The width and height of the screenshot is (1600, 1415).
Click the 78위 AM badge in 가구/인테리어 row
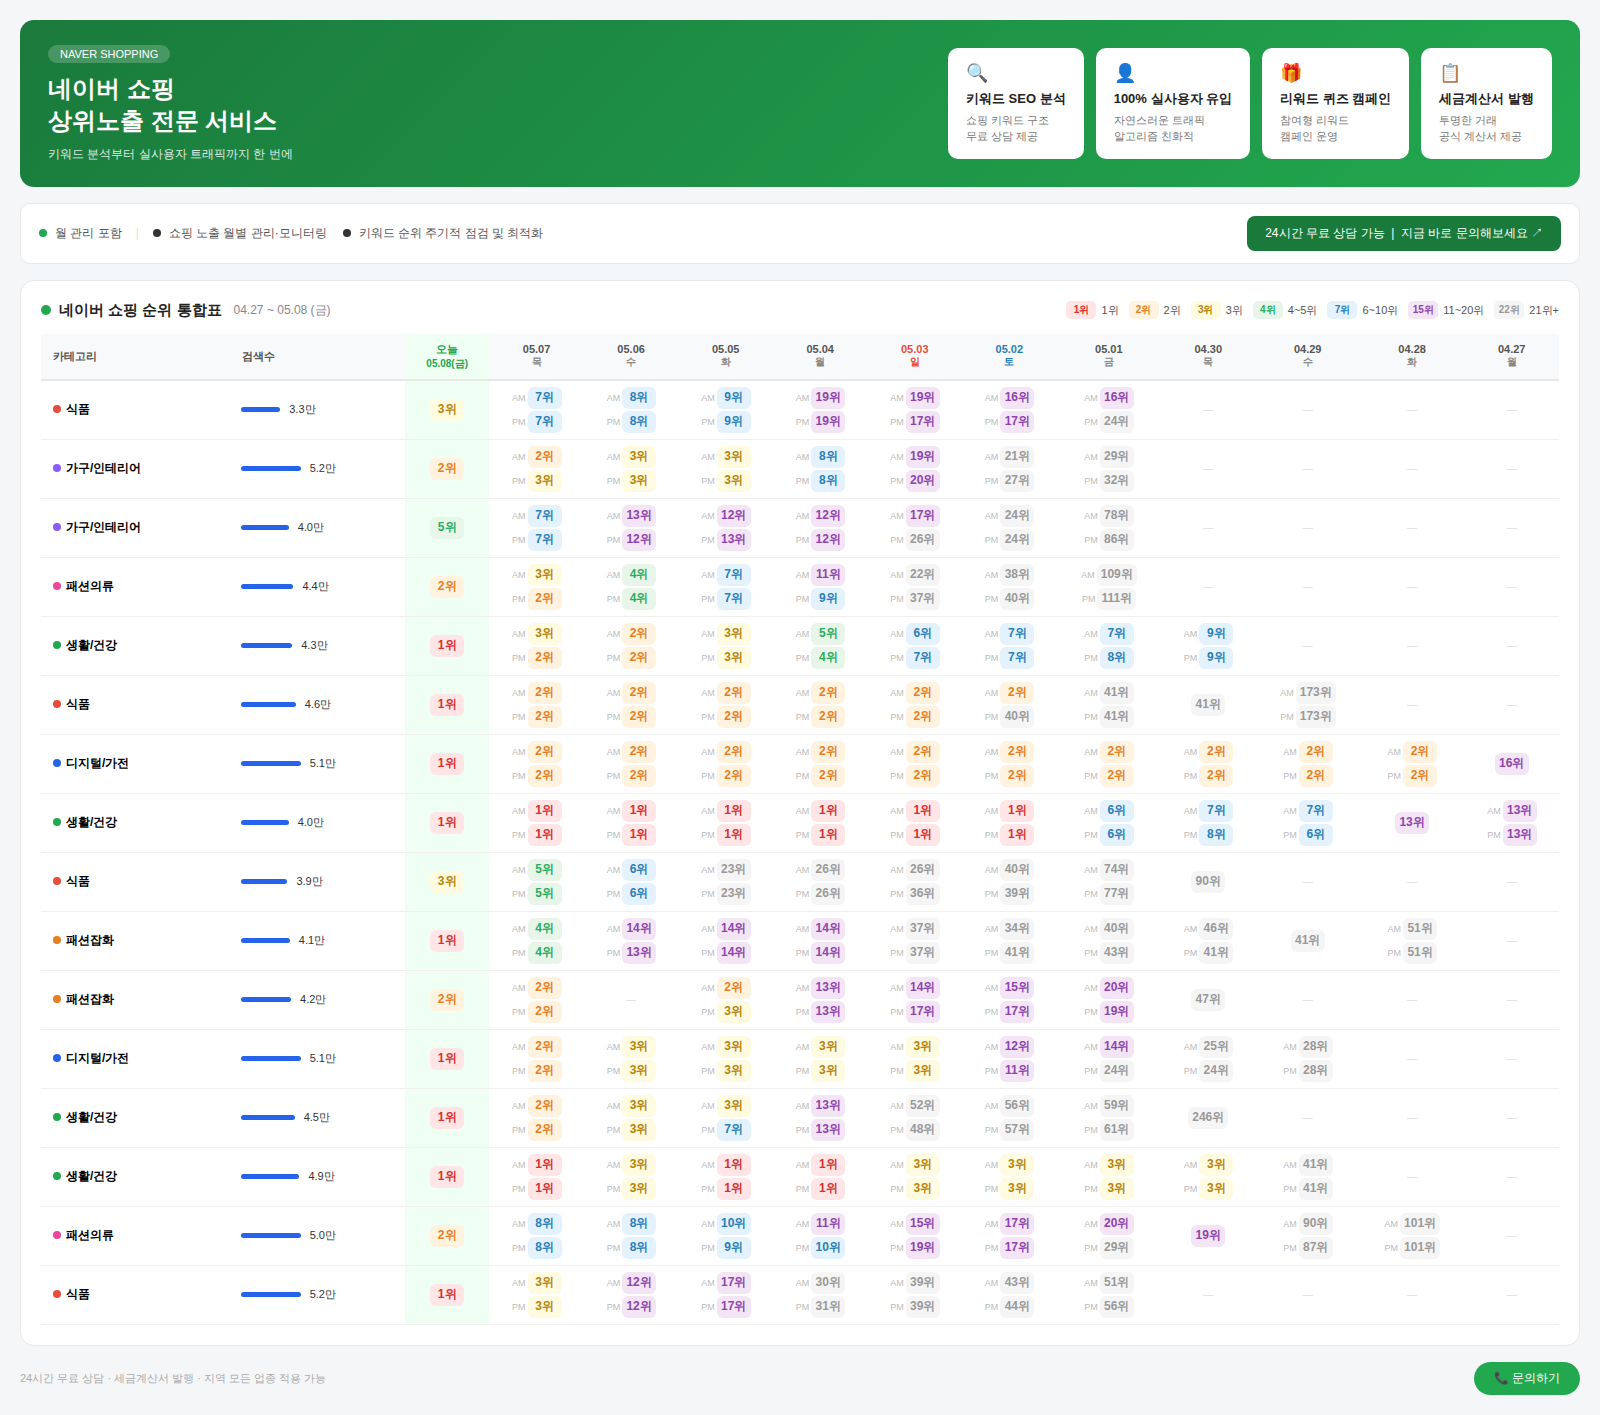click(x=1116, y=515)
